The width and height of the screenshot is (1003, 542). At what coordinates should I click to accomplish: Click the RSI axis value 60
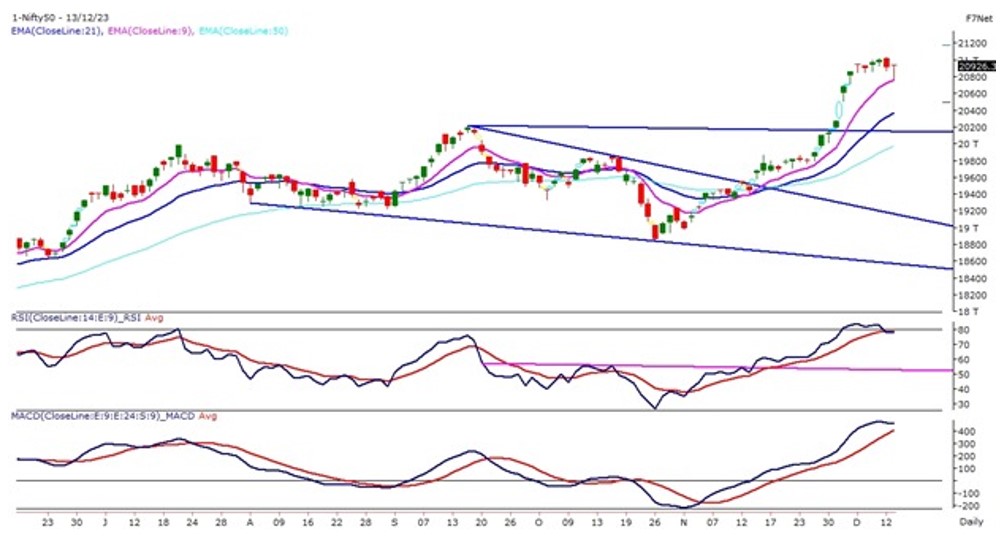pyautogui.click(x=963, y=360)
